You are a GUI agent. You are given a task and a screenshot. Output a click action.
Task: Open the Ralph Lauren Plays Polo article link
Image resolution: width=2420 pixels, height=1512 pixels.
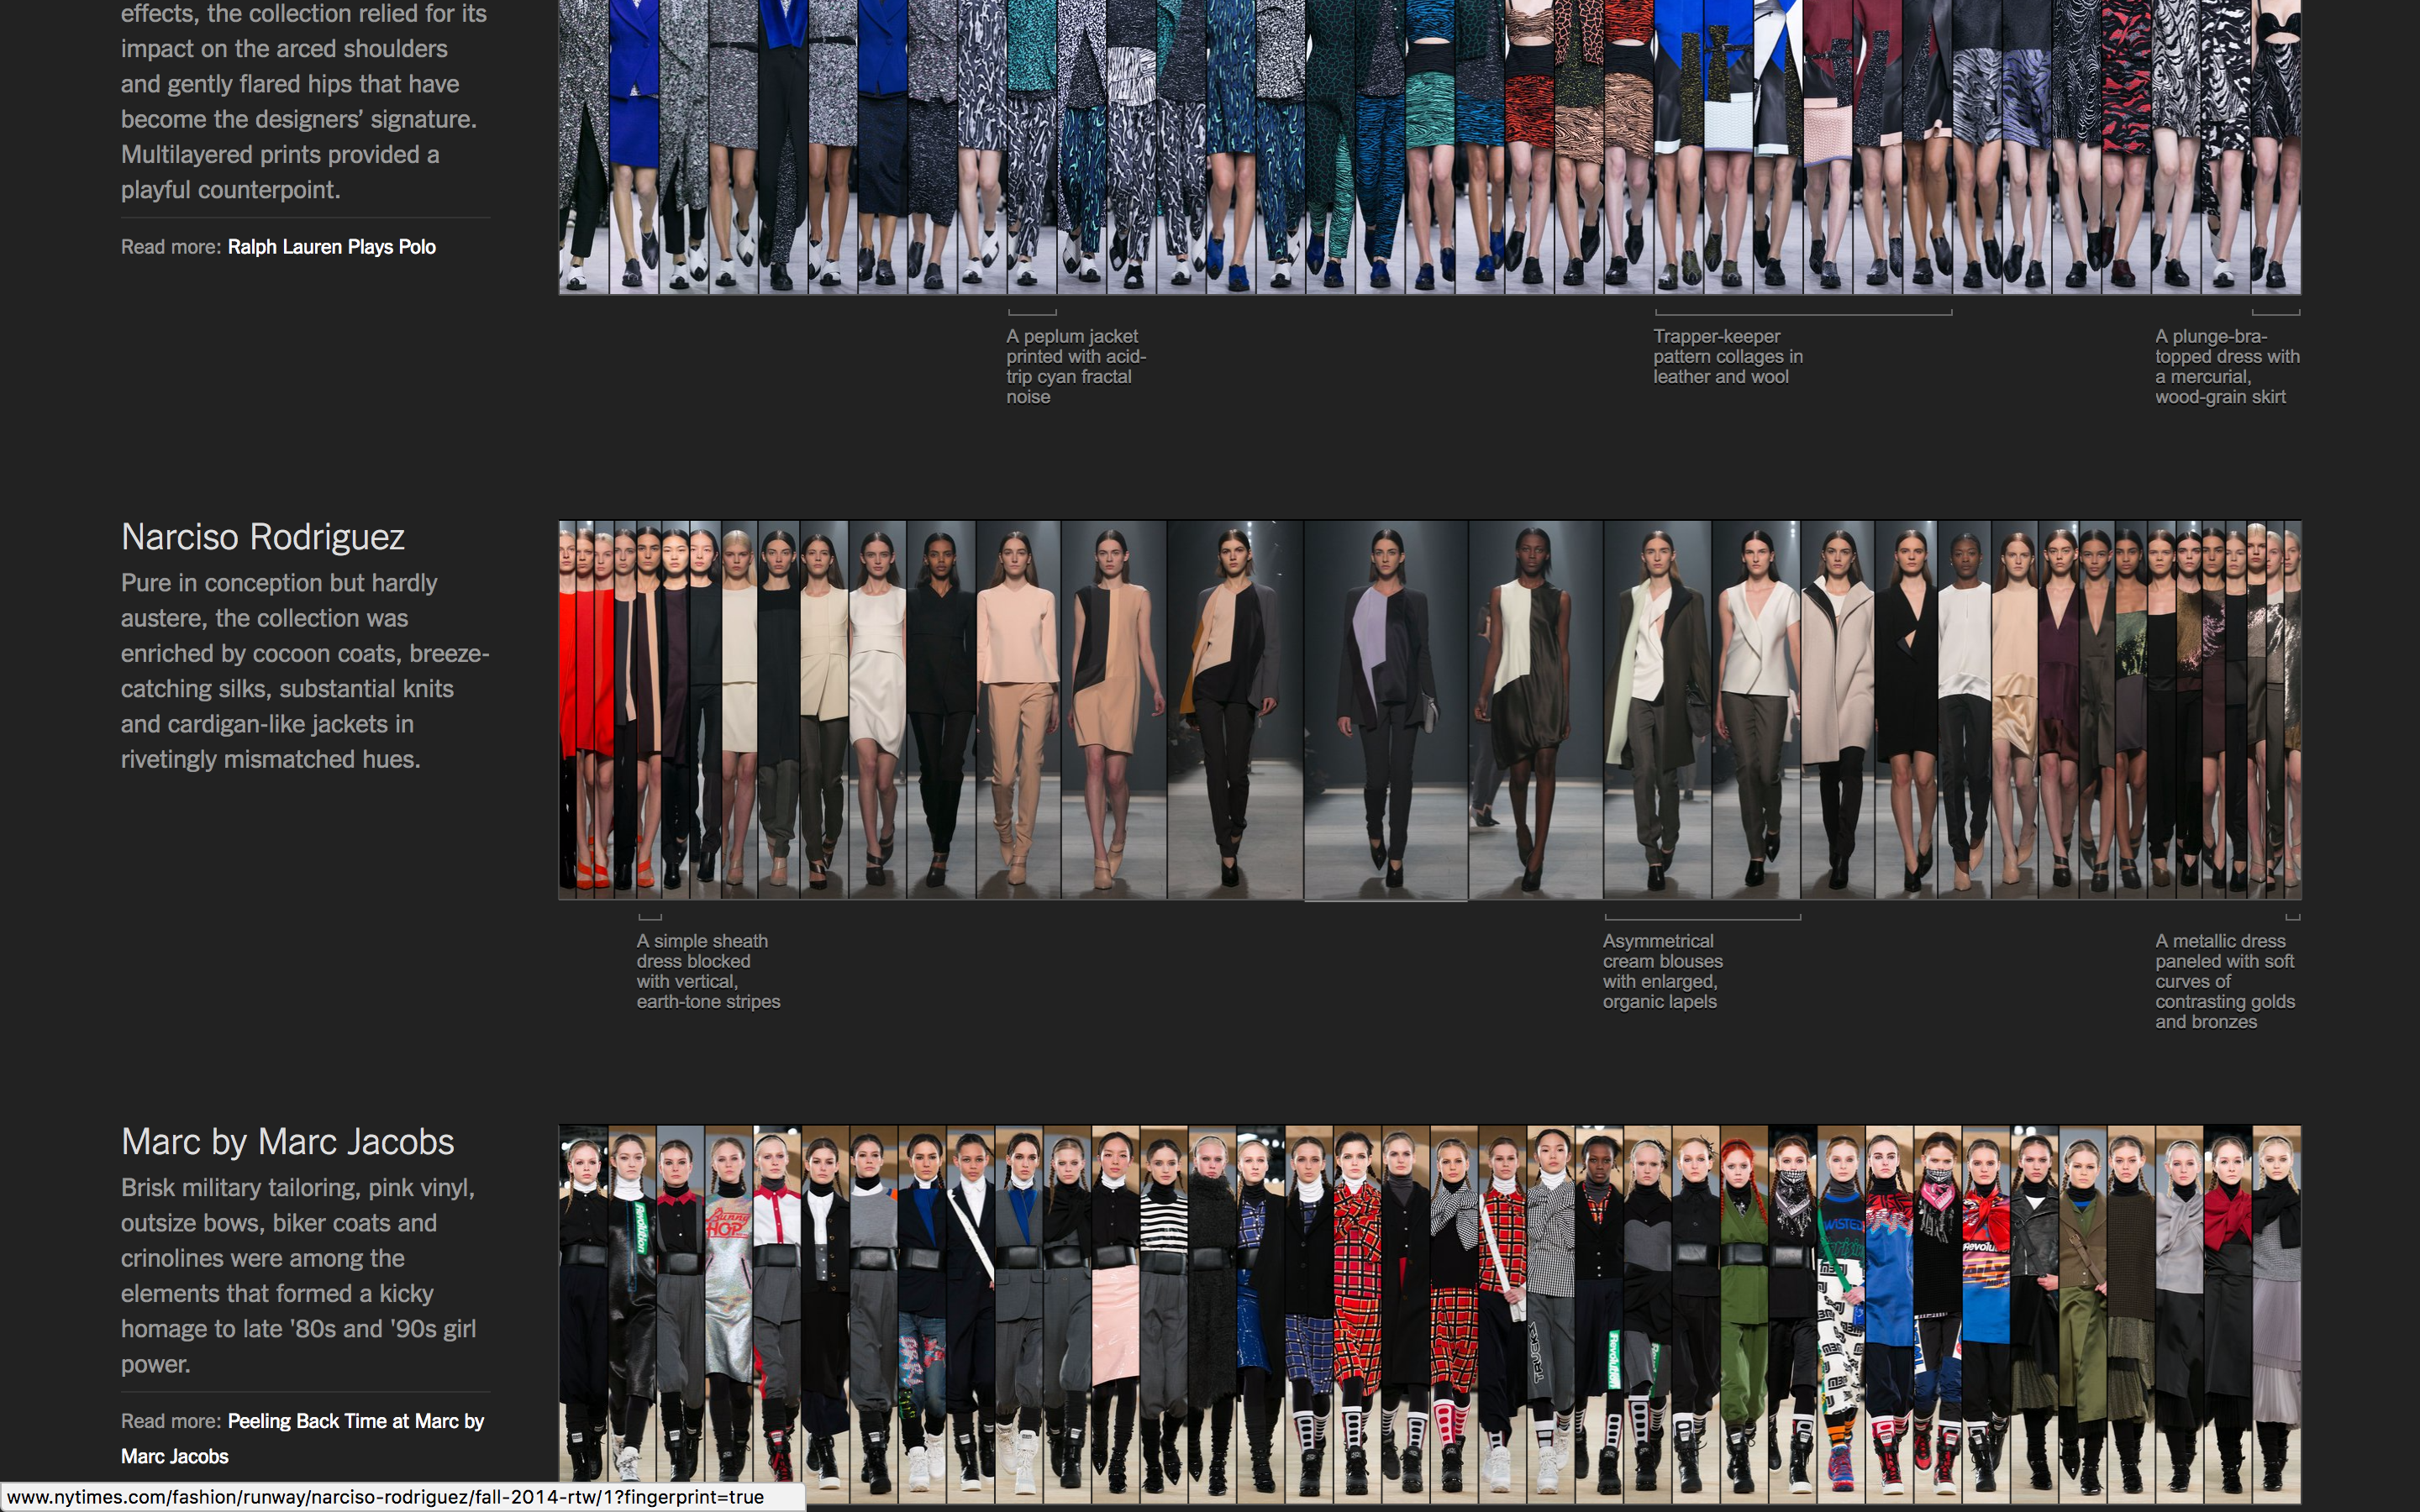pos(332,246)
